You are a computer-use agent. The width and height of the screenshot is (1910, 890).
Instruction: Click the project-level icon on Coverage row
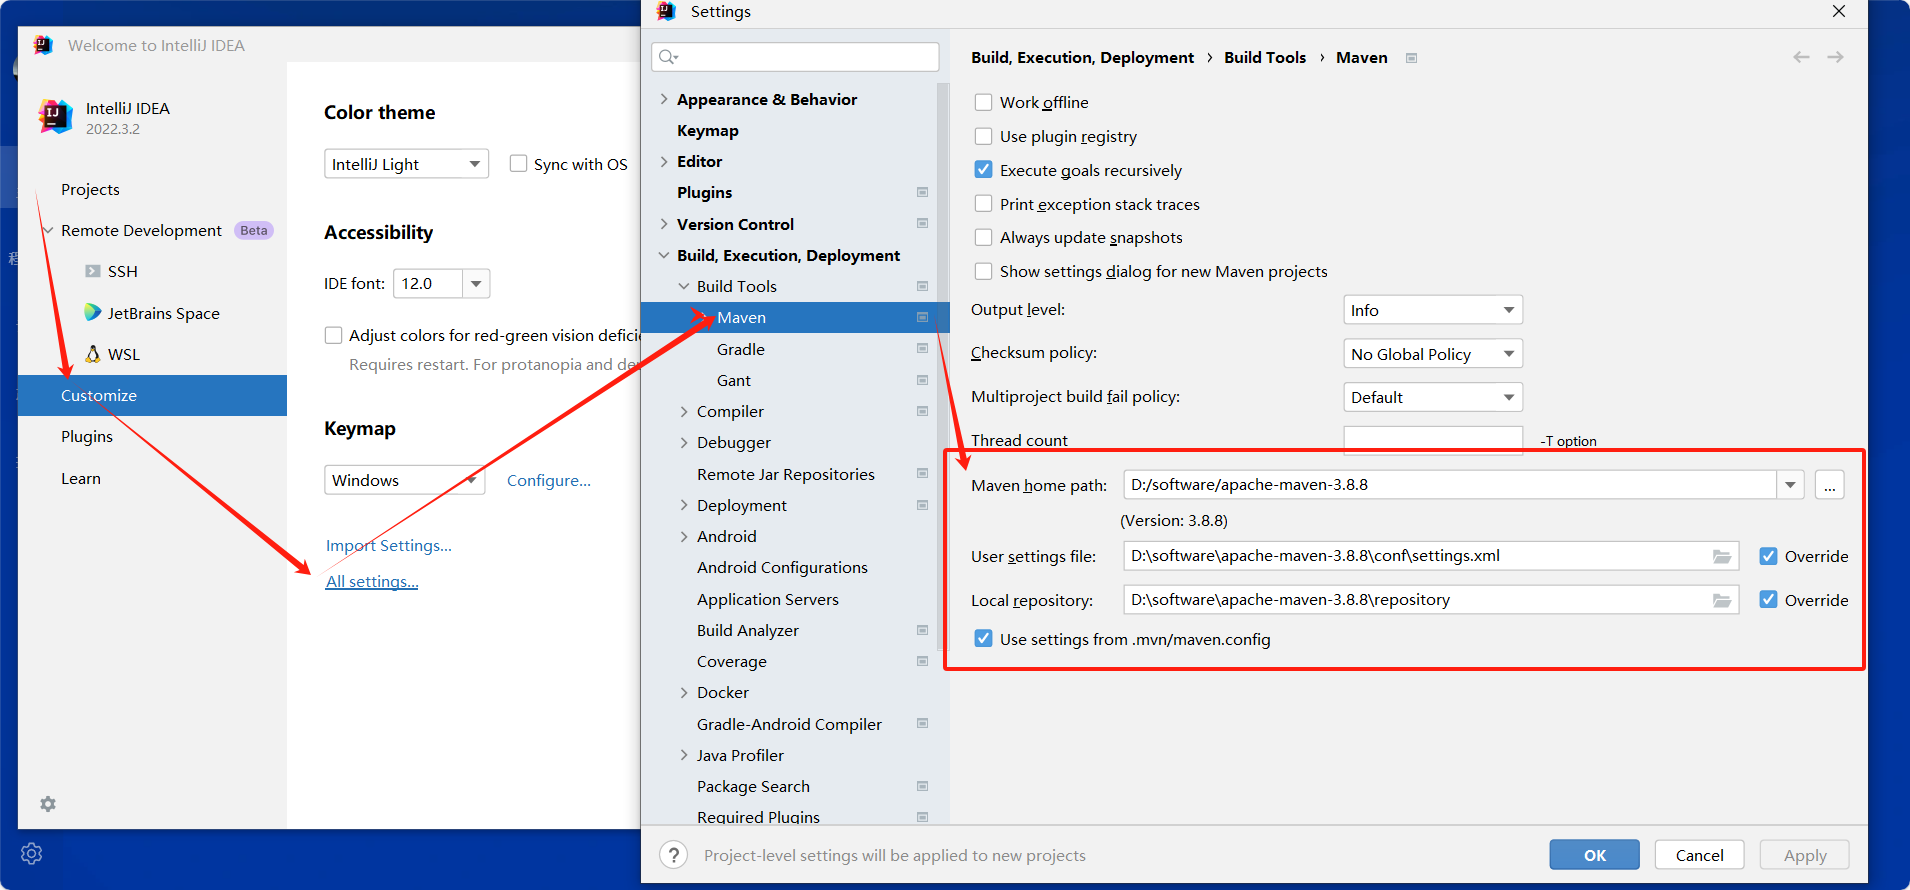tap(922, 661)
